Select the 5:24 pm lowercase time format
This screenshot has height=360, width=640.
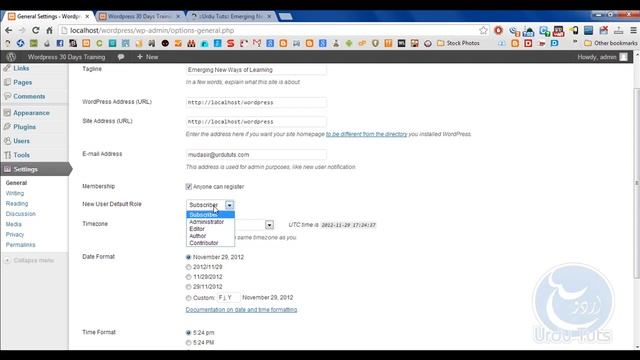click(x=189, y=333)
